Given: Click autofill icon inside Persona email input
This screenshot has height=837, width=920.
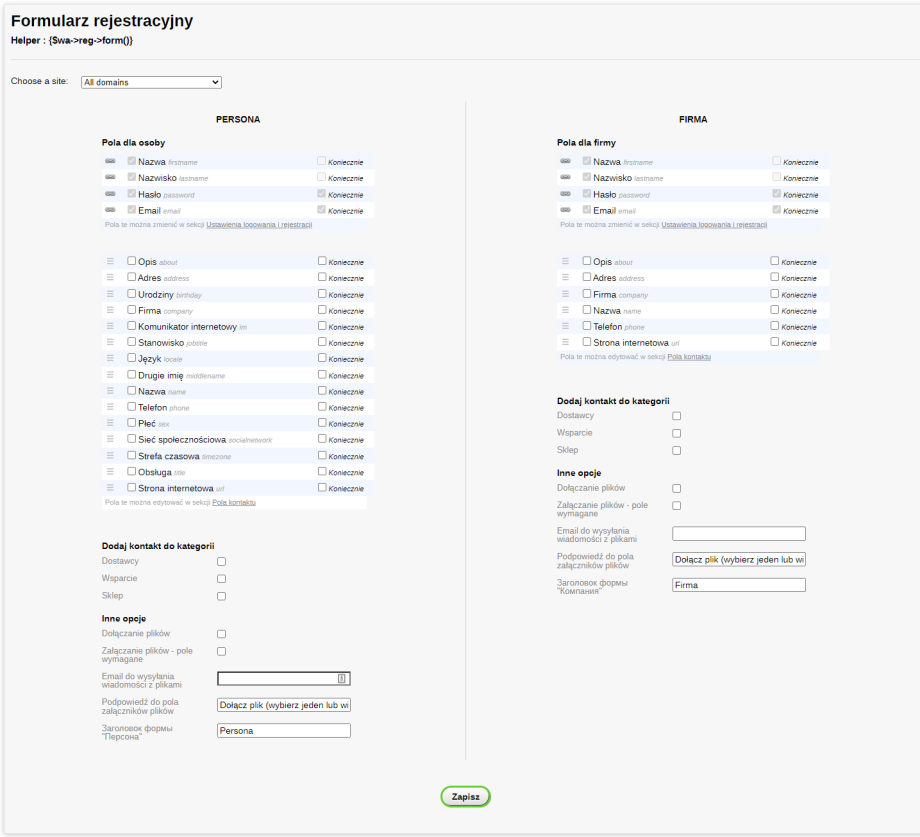Looking at the screenshot, I should pos(341,678).
